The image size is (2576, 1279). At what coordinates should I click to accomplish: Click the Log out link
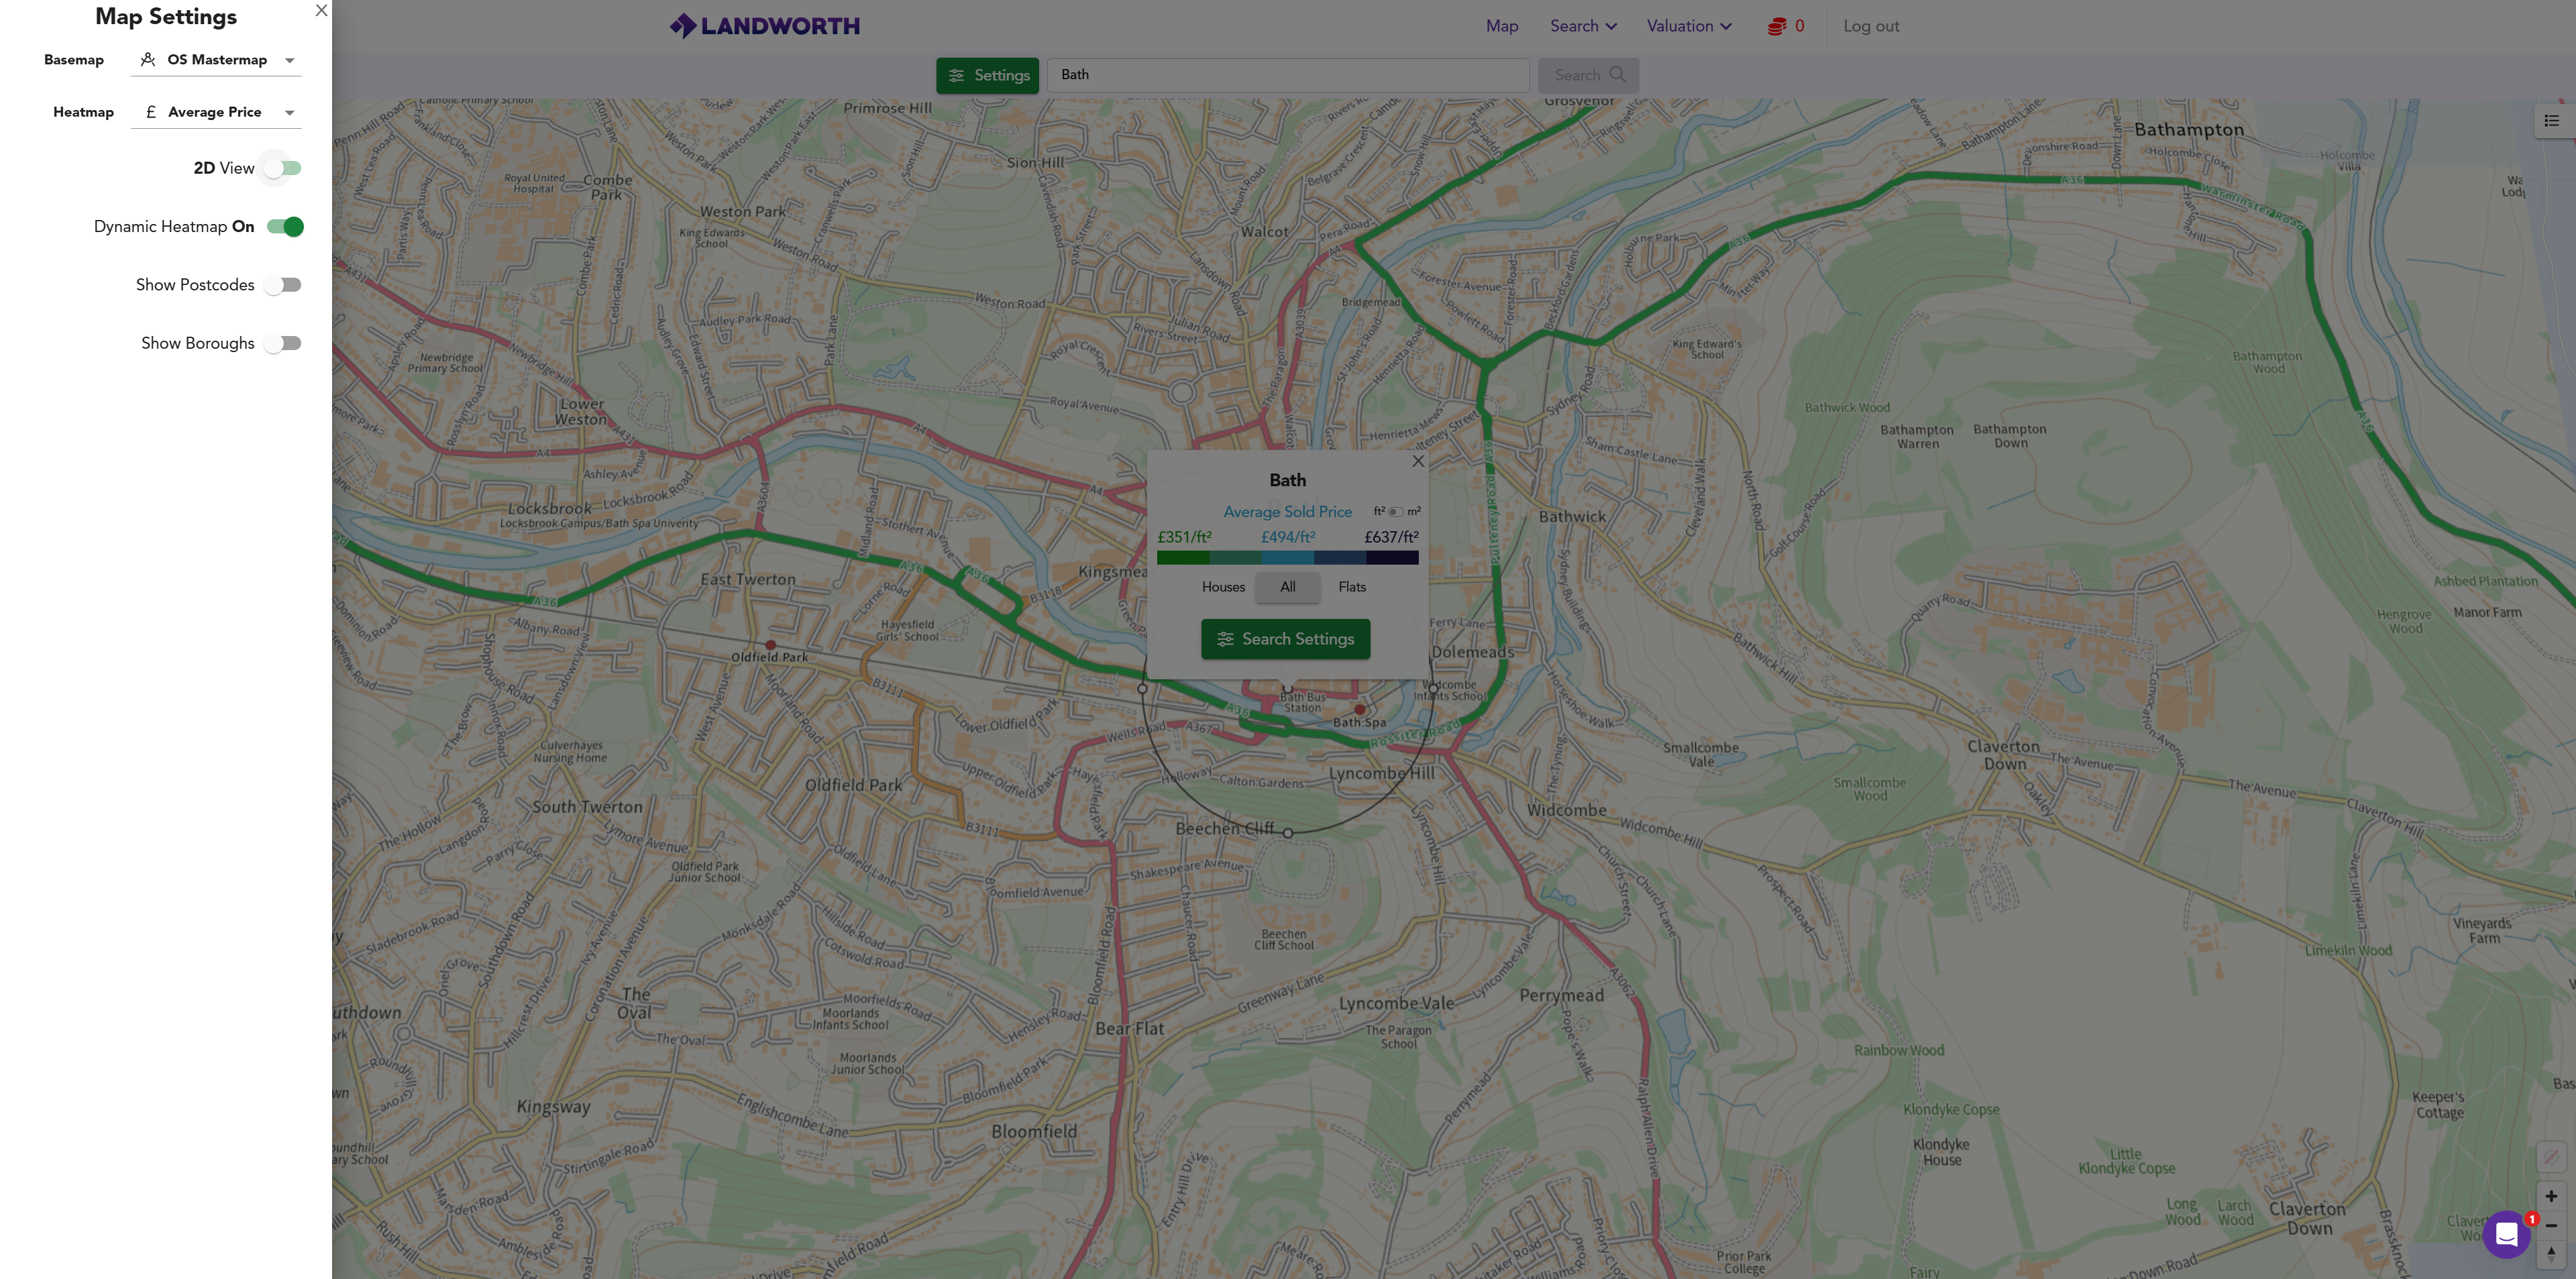(x=1870, y=26)
